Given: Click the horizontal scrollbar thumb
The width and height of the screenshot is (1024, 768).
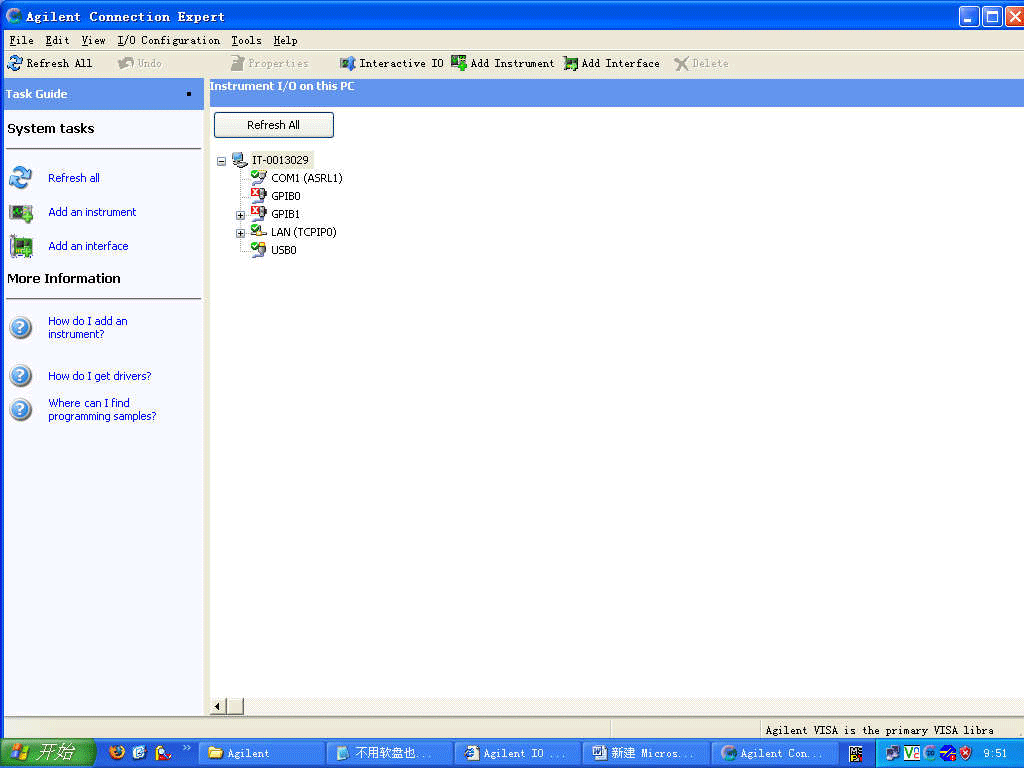Looking at the screenshot, I should pyautogui.click(x=235, y=706).
